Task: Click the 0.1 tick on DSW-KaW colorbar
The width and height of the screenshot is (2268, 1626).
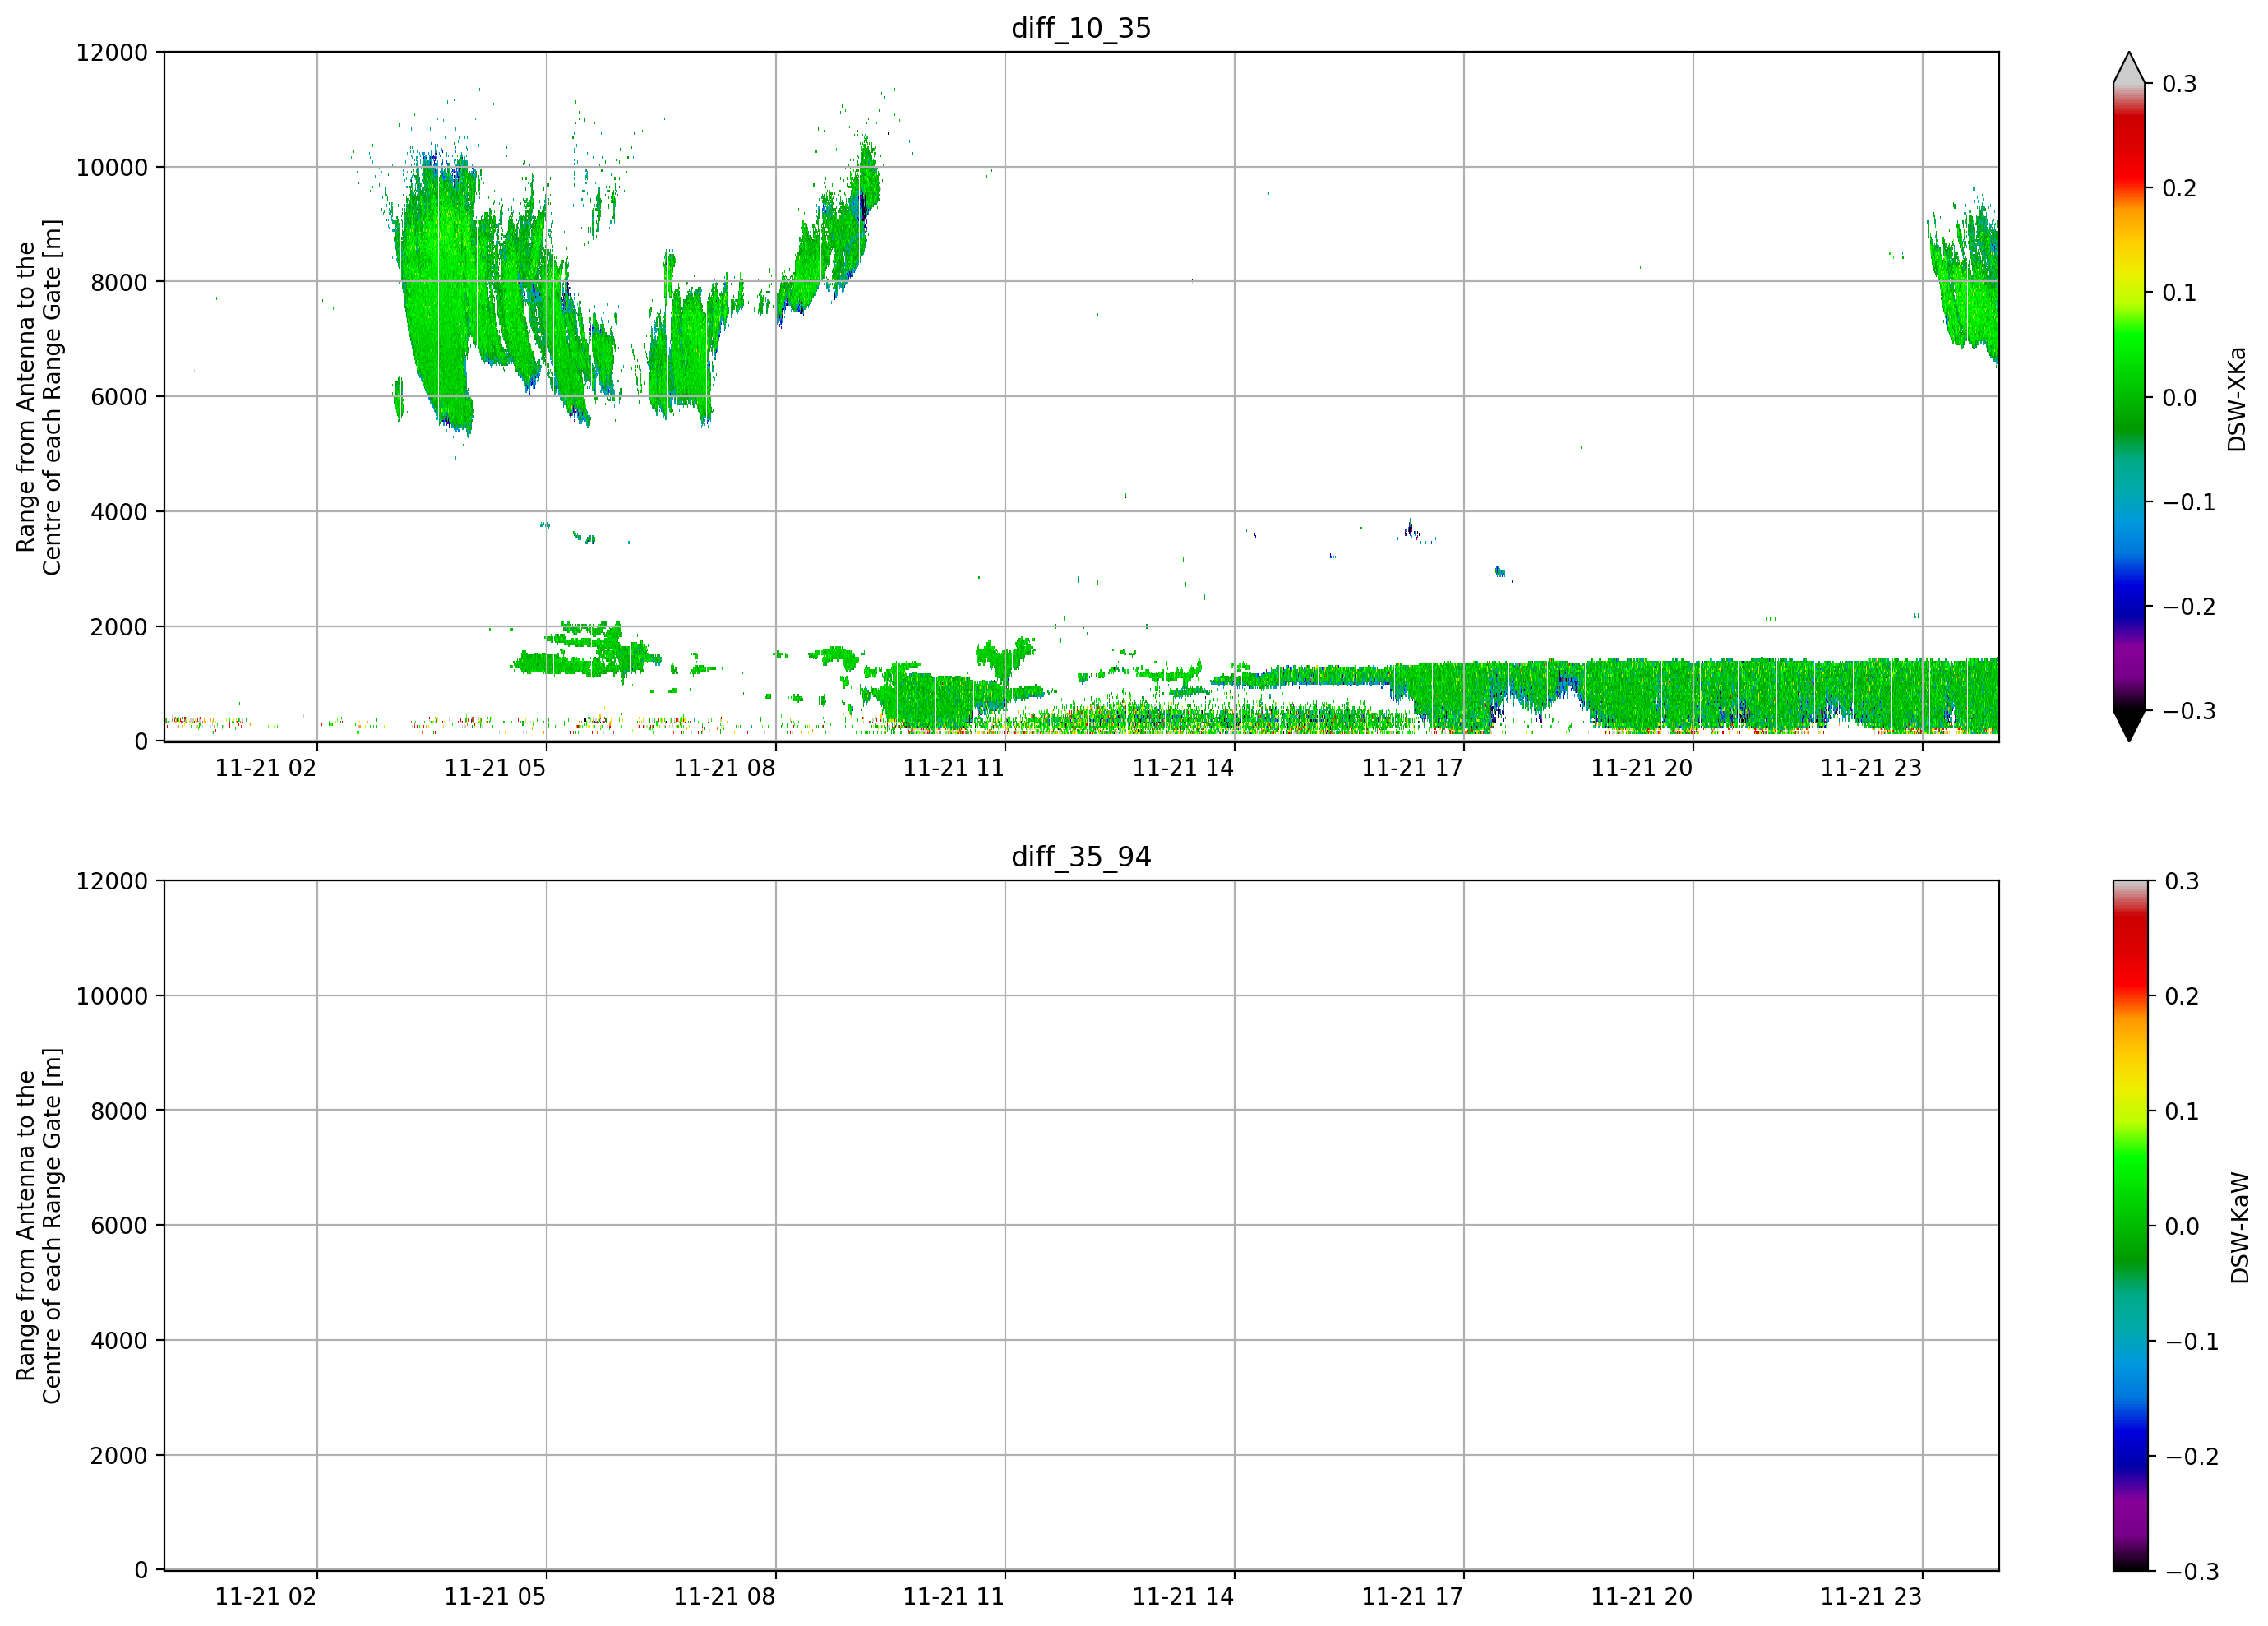Action: (2182, 1111)
